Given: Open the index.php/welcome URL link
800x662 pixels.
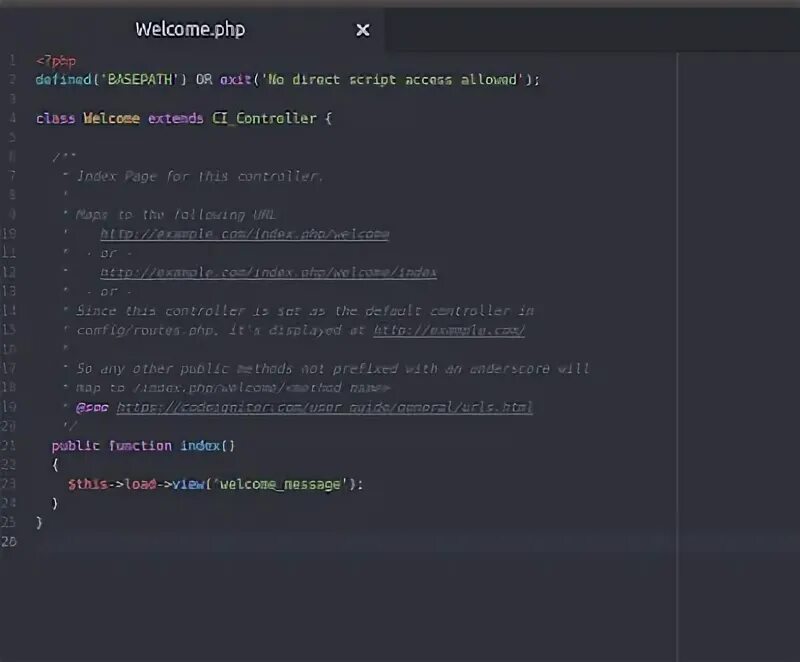Looking at the screenshot, I should tap(244, 233).
